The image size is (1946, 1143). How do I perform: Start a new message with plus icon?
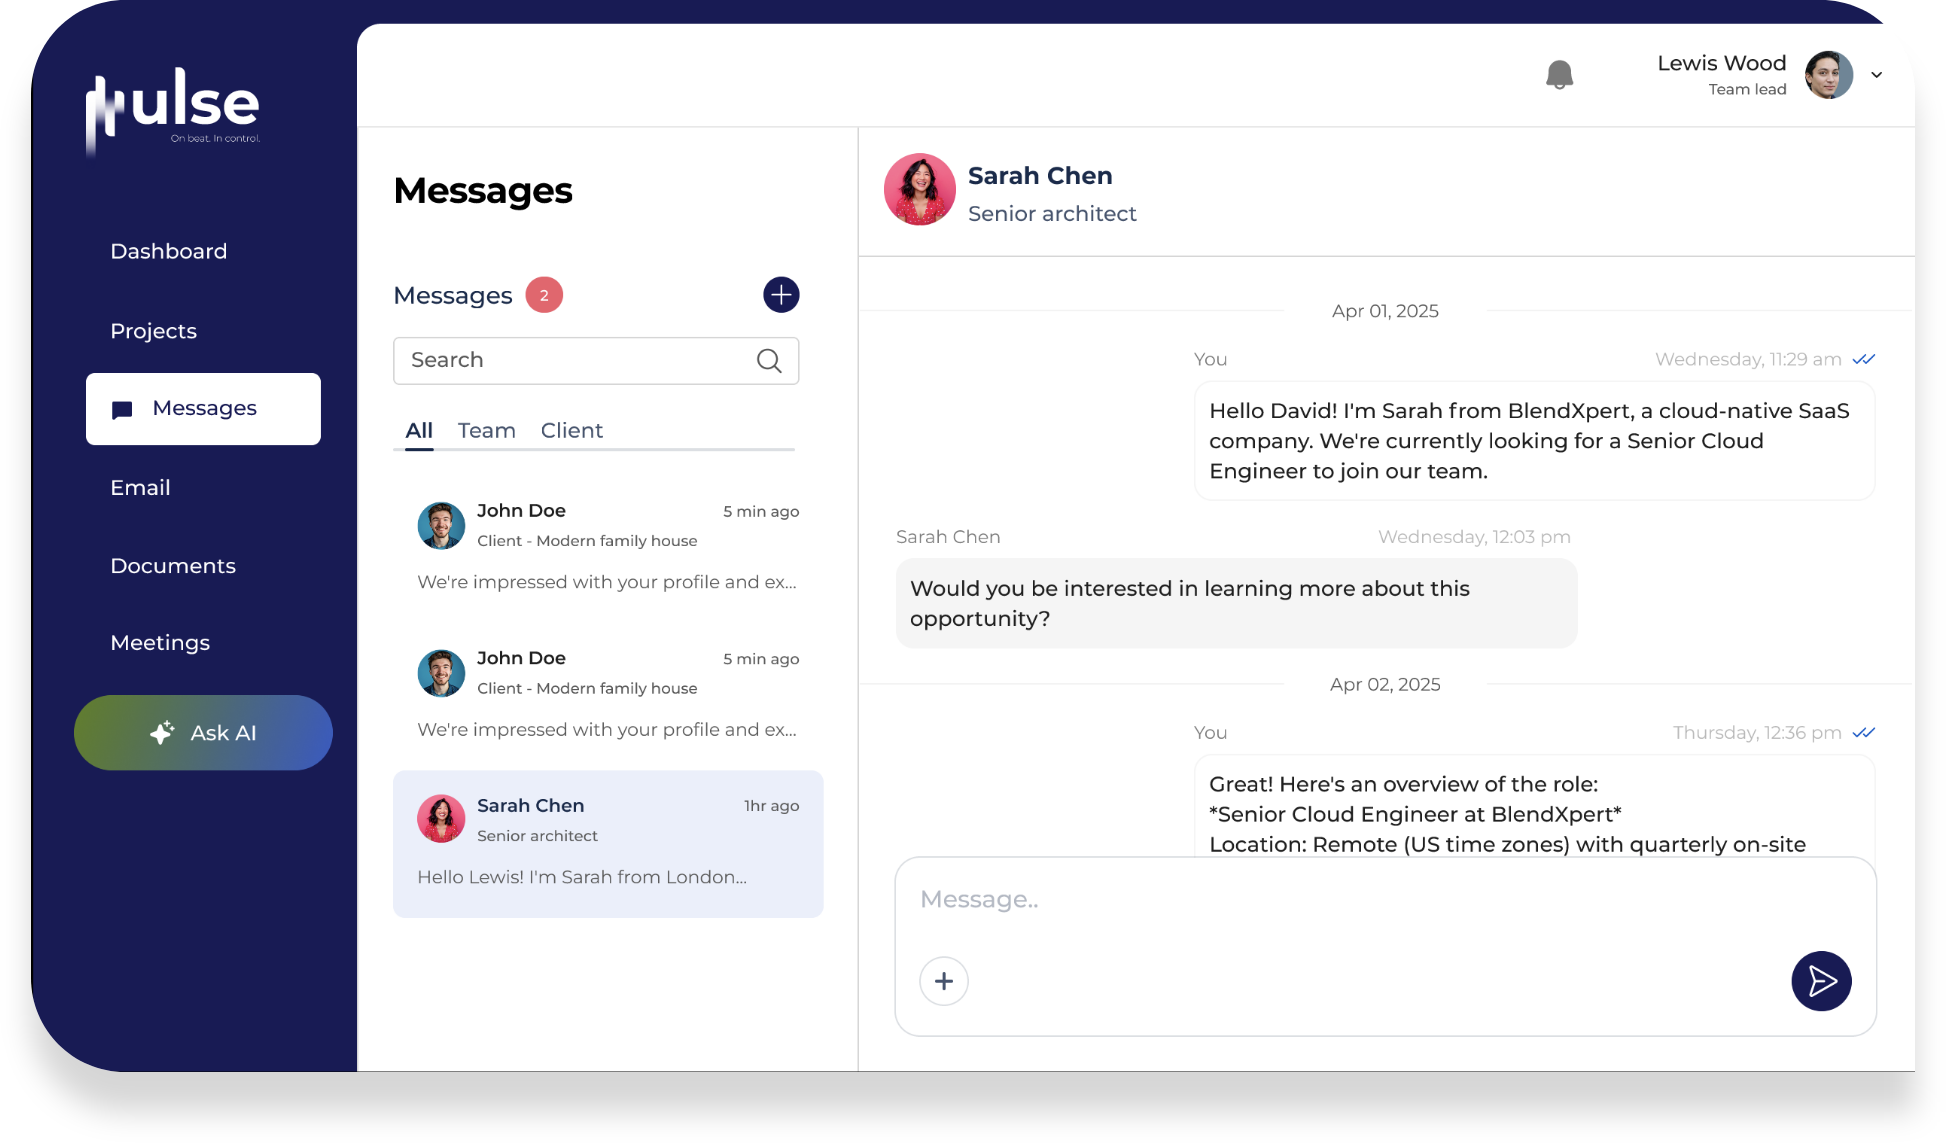pos(781,295)
